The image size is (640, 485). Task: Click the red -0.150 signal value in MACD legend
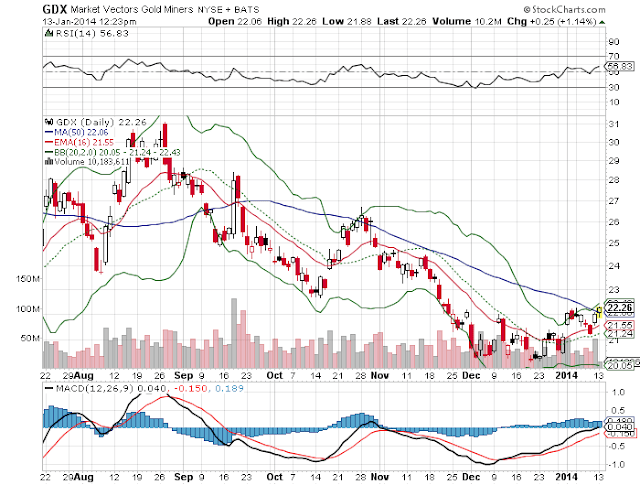point(191,388)
